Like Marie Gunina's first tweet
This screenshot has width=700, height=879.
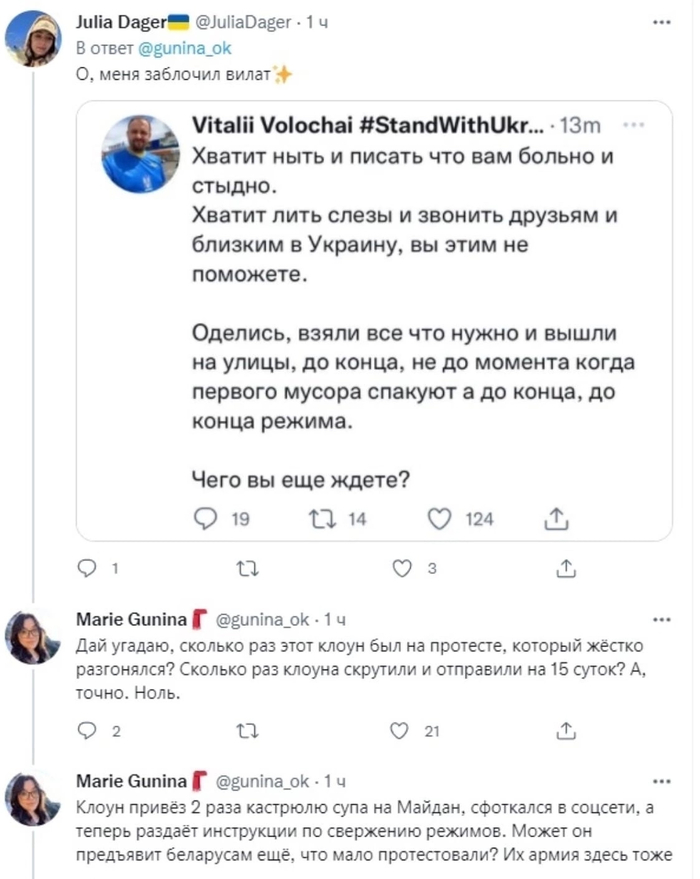coord(402,731)
